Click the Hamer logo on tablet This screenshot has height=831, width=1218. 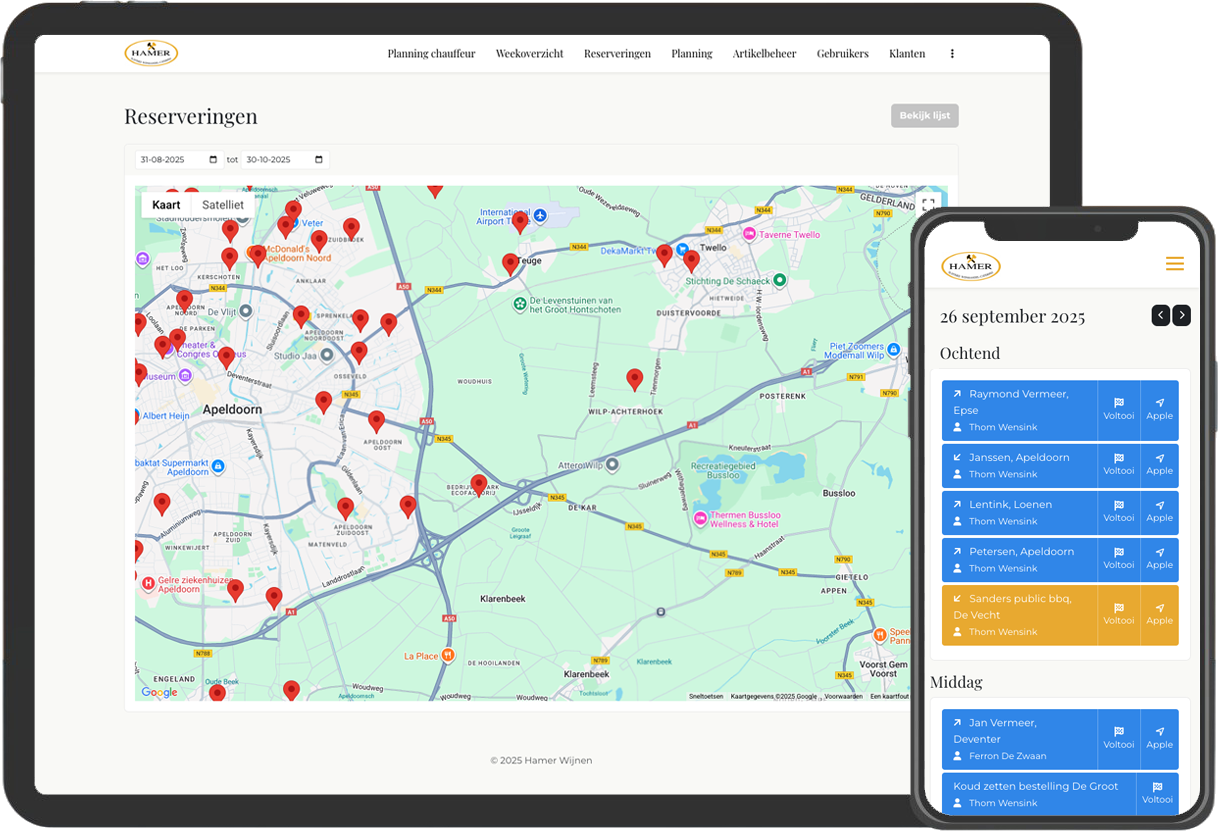pyautogui.click(x=151, y=53)
